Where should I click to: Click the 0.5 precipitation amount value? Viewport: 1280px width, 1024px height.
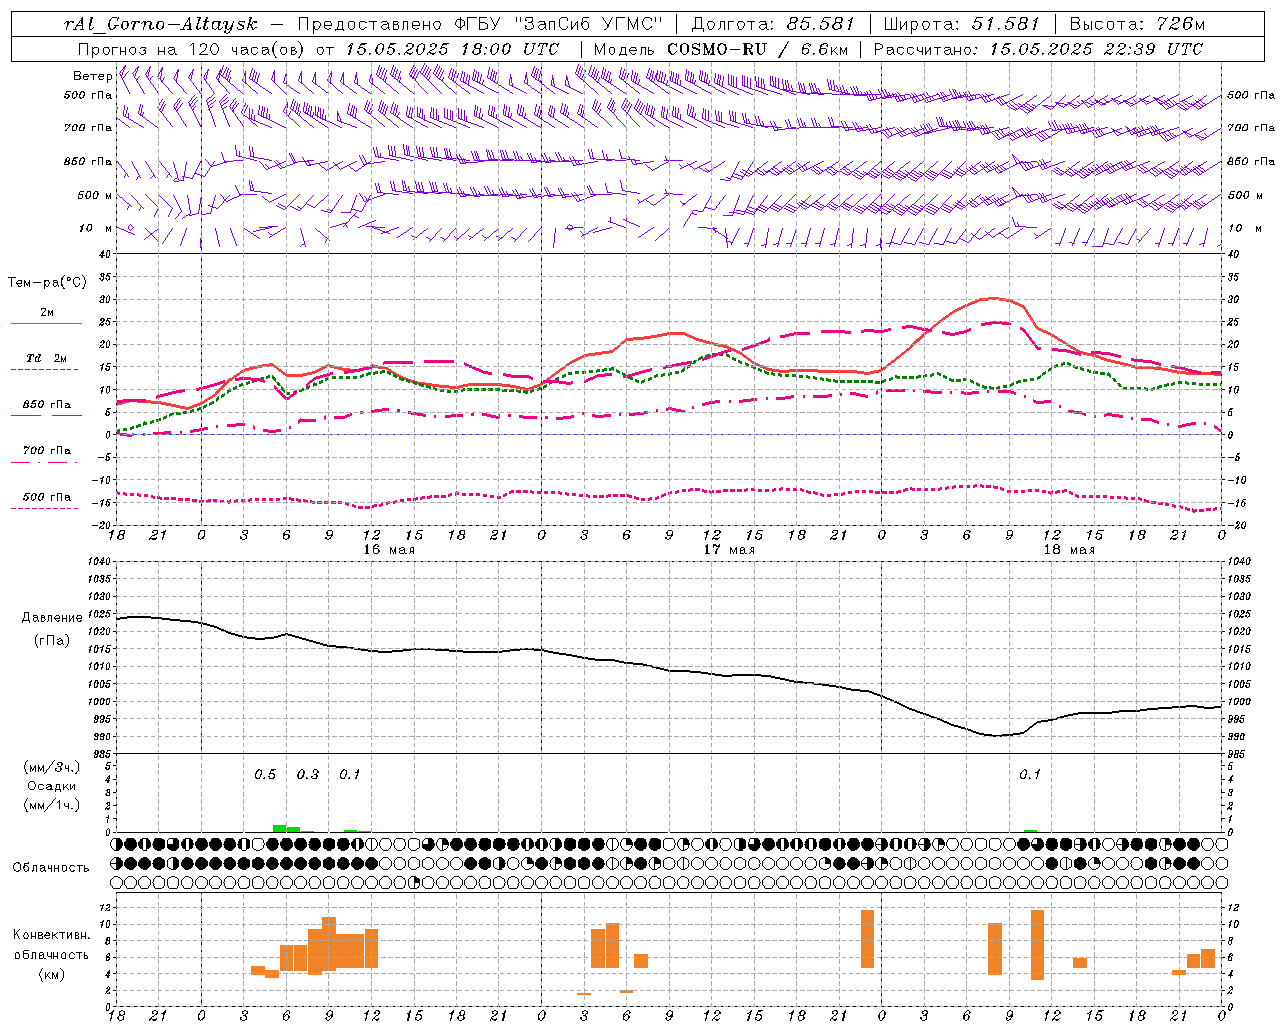(265, 775)
